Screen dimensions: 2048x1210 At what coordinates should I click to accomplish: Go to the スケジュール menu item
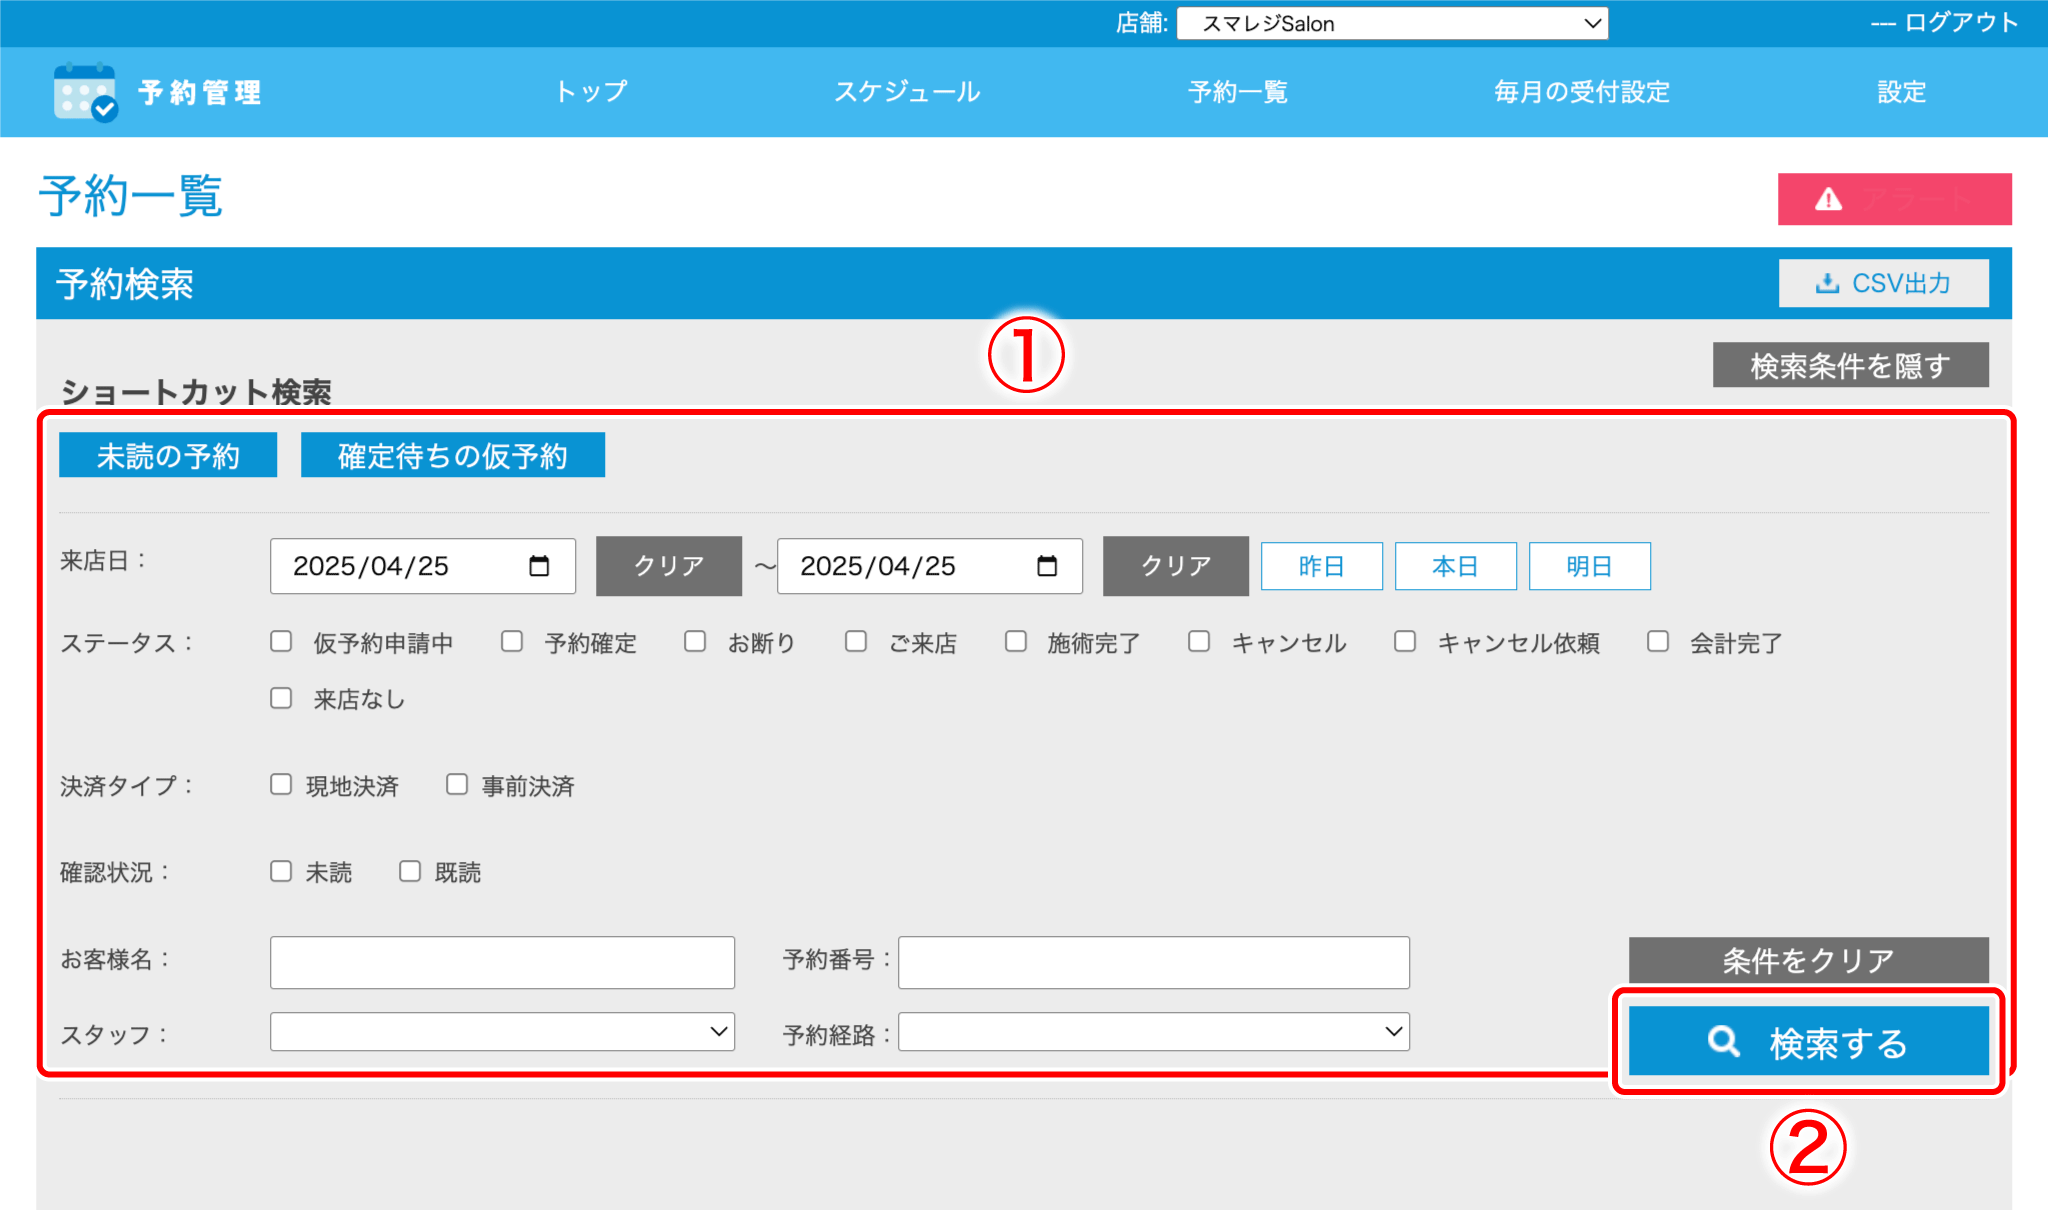(x=907, y=92)
